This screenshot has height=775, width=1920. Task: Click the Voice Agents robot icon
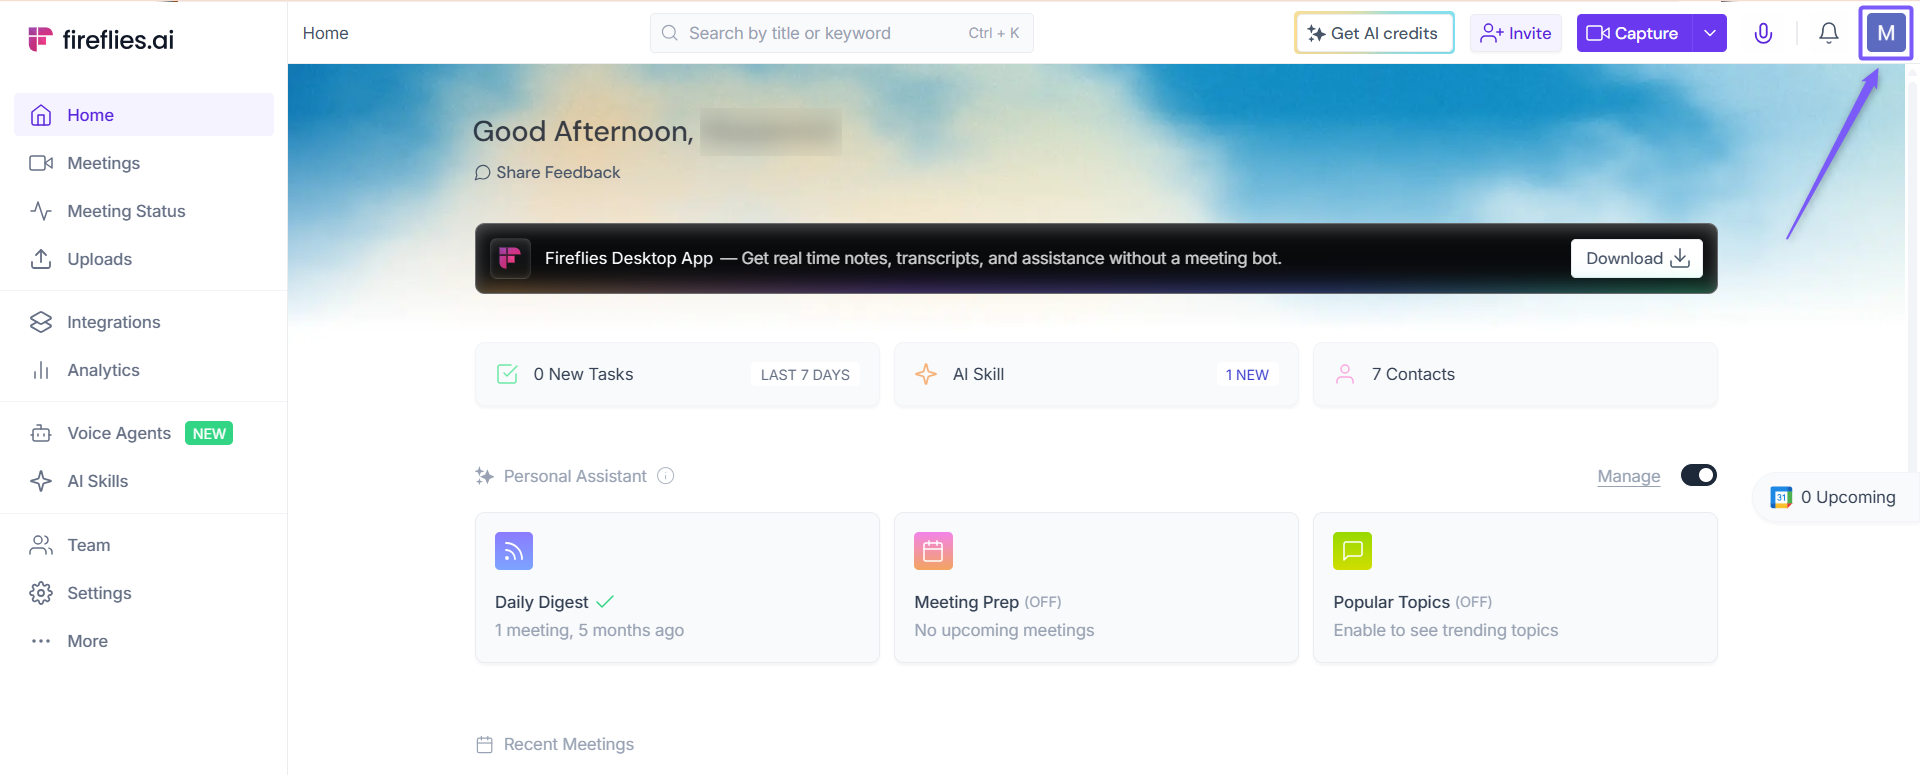[x=41, y=433]
